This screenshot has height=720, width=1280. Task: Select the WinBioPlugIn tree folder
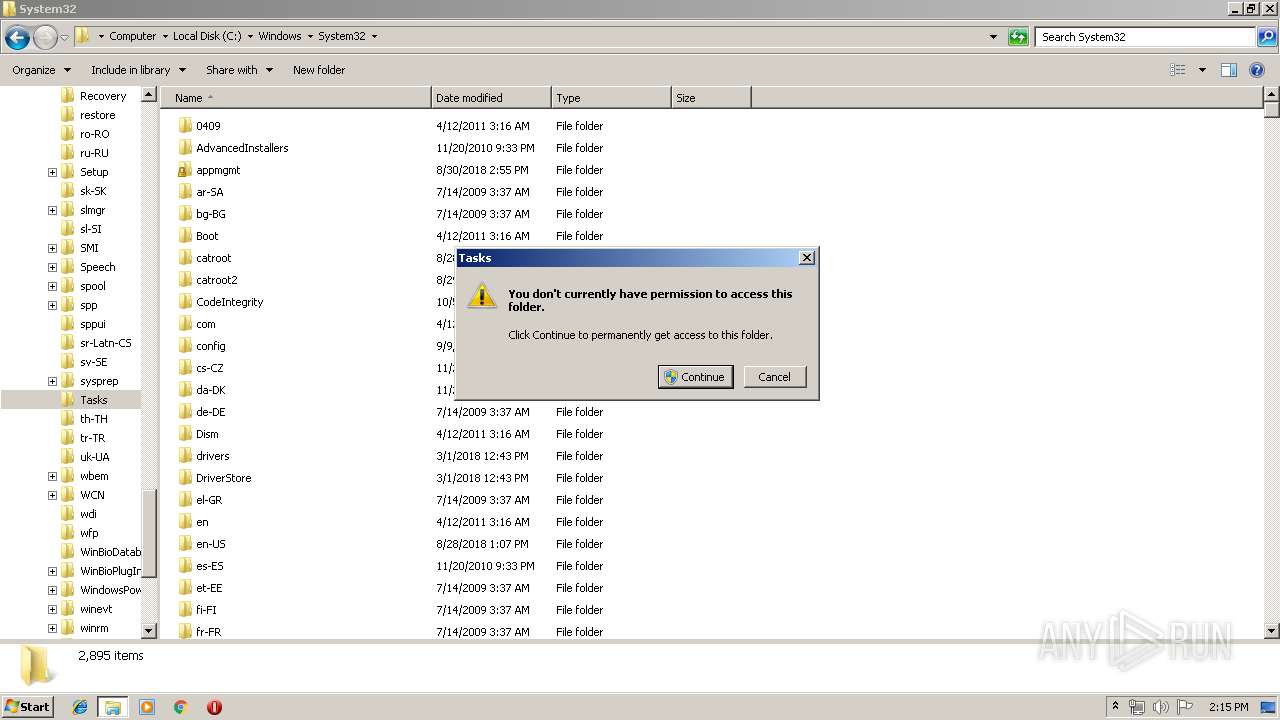click(x=101, y=571)
